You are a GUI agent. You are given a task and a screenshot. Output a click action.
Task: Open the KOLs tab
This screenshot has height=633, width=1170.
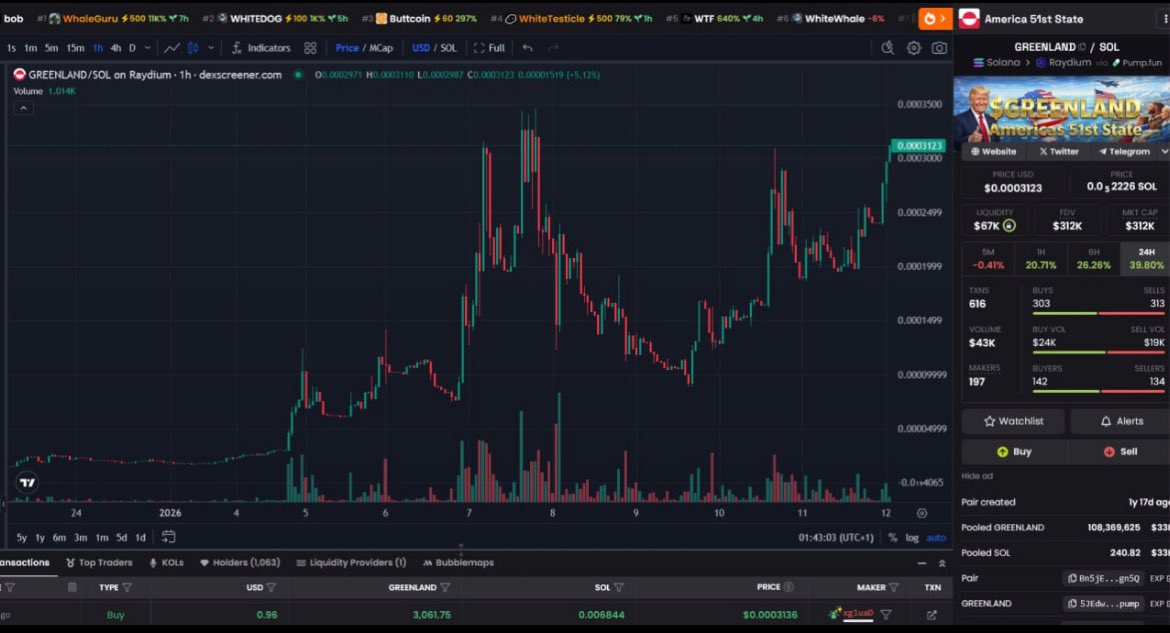click(166, 563)
